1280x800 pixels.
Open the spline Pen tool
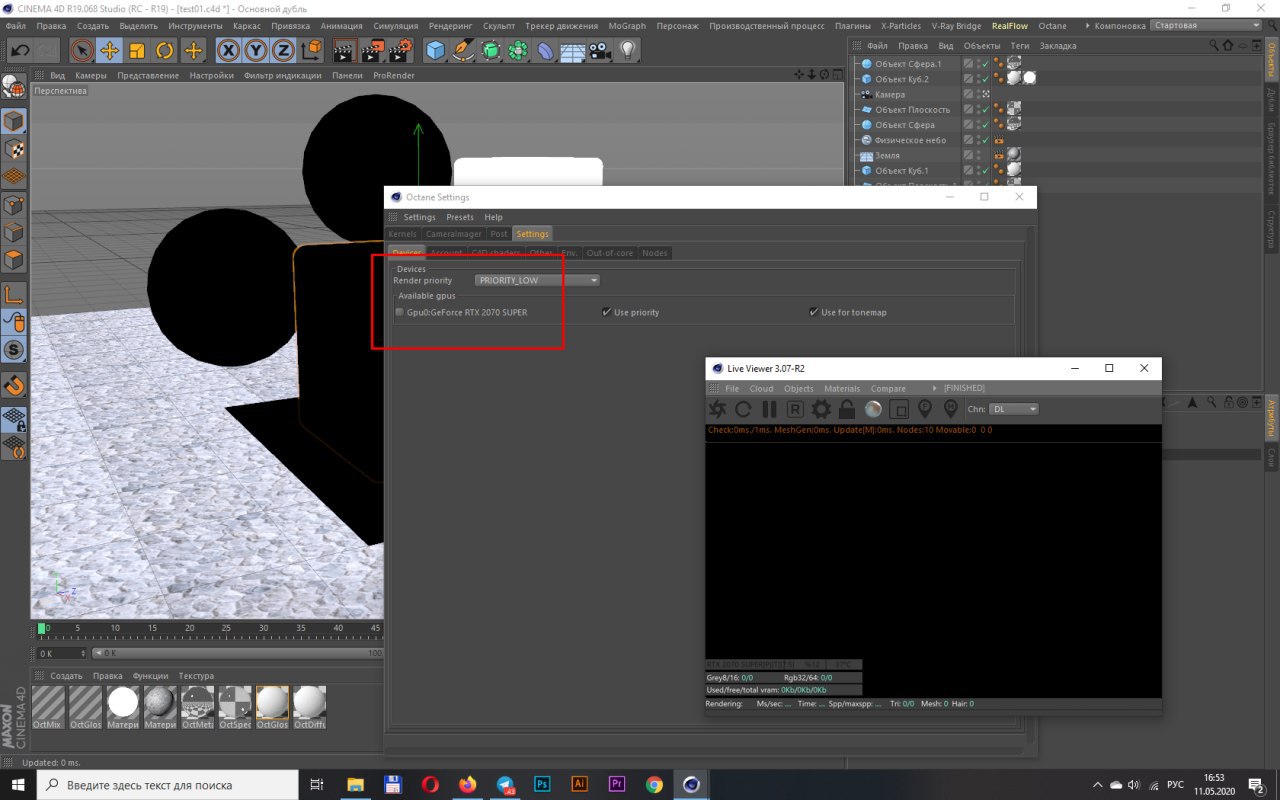[462, 49]
